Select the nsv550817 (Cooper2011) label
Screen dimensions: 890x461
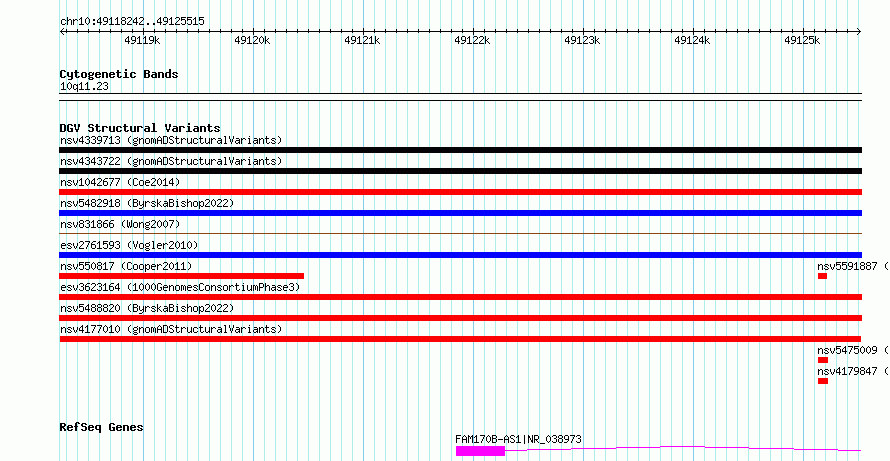click(x=126, y=266)
